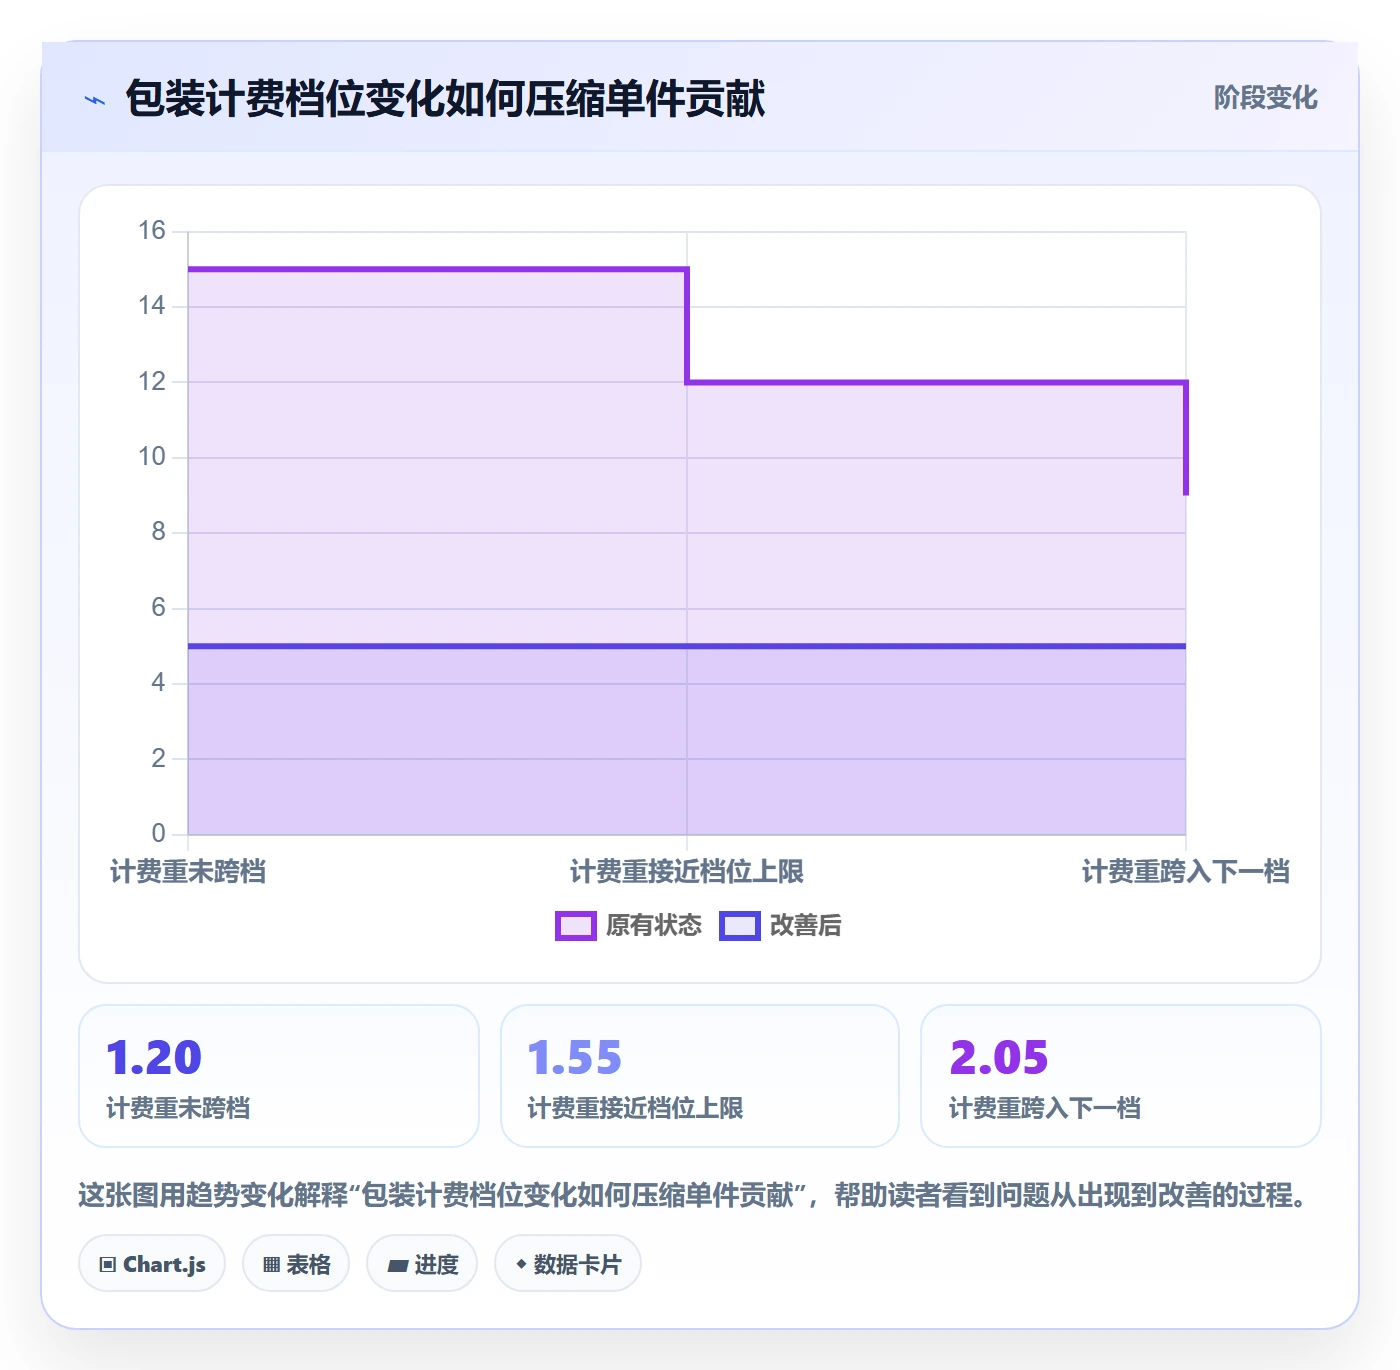Click the y-axis value 16
Image resolution: width=1400 pixels, height=1370 pixels.
[x=152, y=231]
